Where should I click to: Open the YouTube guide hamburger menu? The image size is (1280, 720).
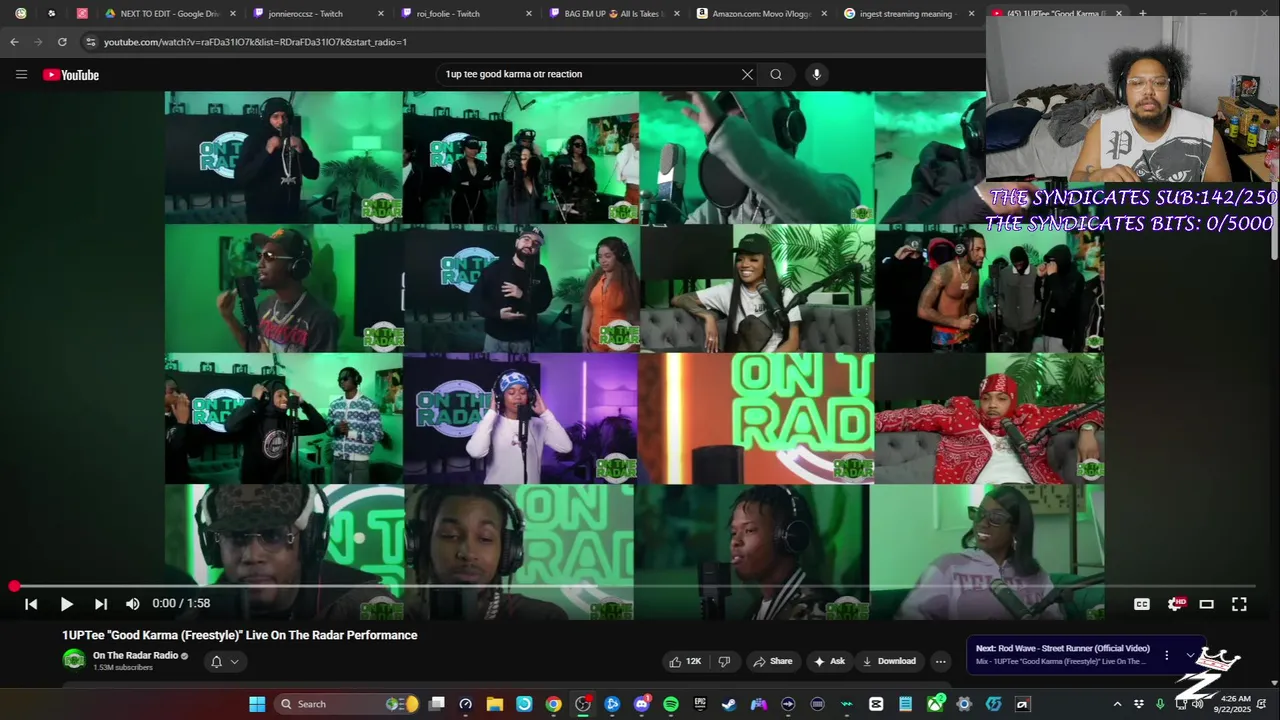pos(21,74)
